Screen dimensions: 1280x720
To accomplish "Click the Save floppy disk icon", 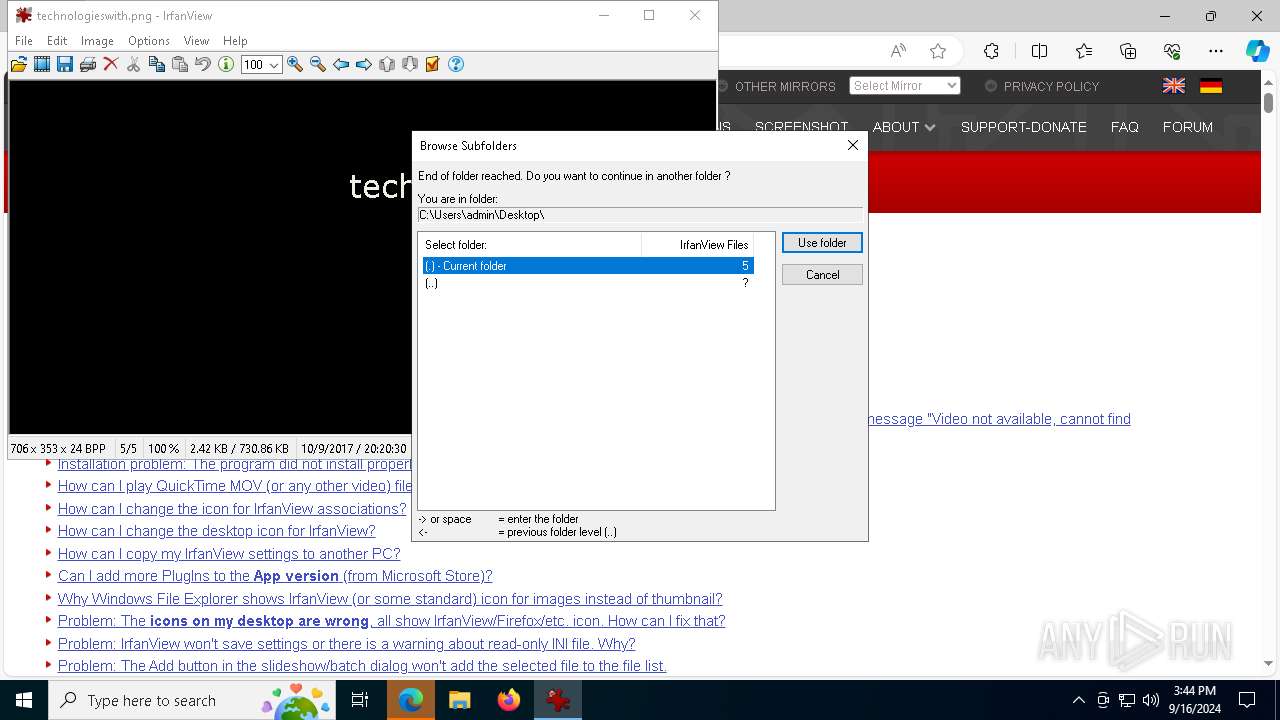I will 65,64.
